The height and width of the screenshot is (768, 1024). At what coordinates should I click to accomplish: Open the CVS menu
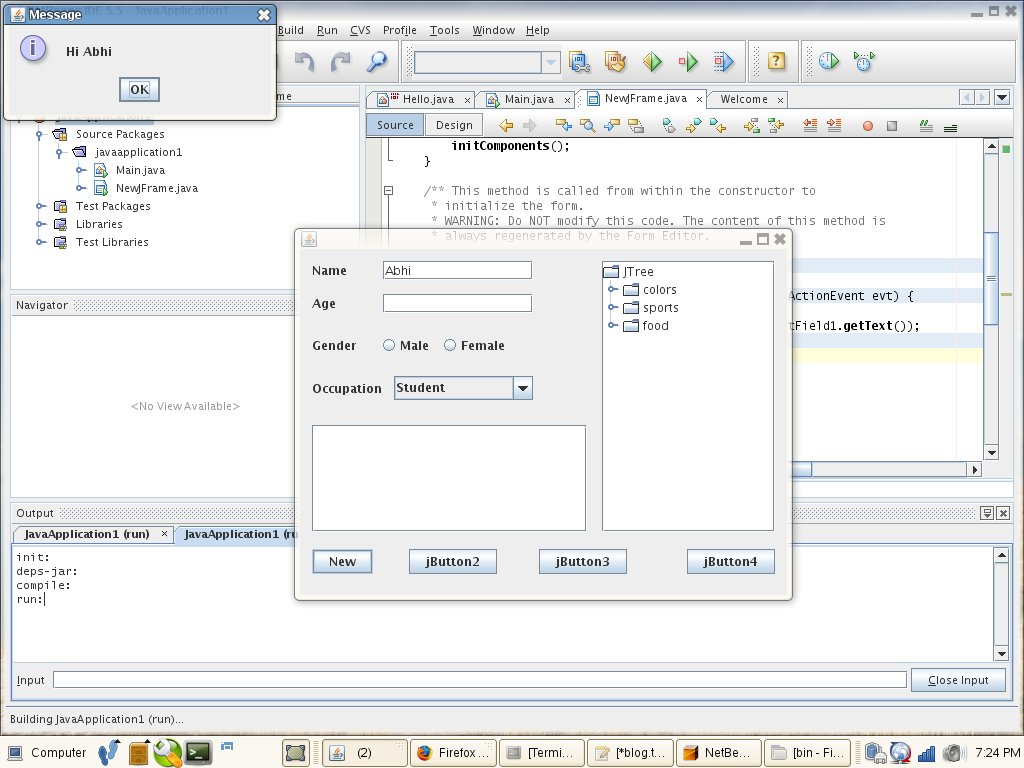point(360,30)
